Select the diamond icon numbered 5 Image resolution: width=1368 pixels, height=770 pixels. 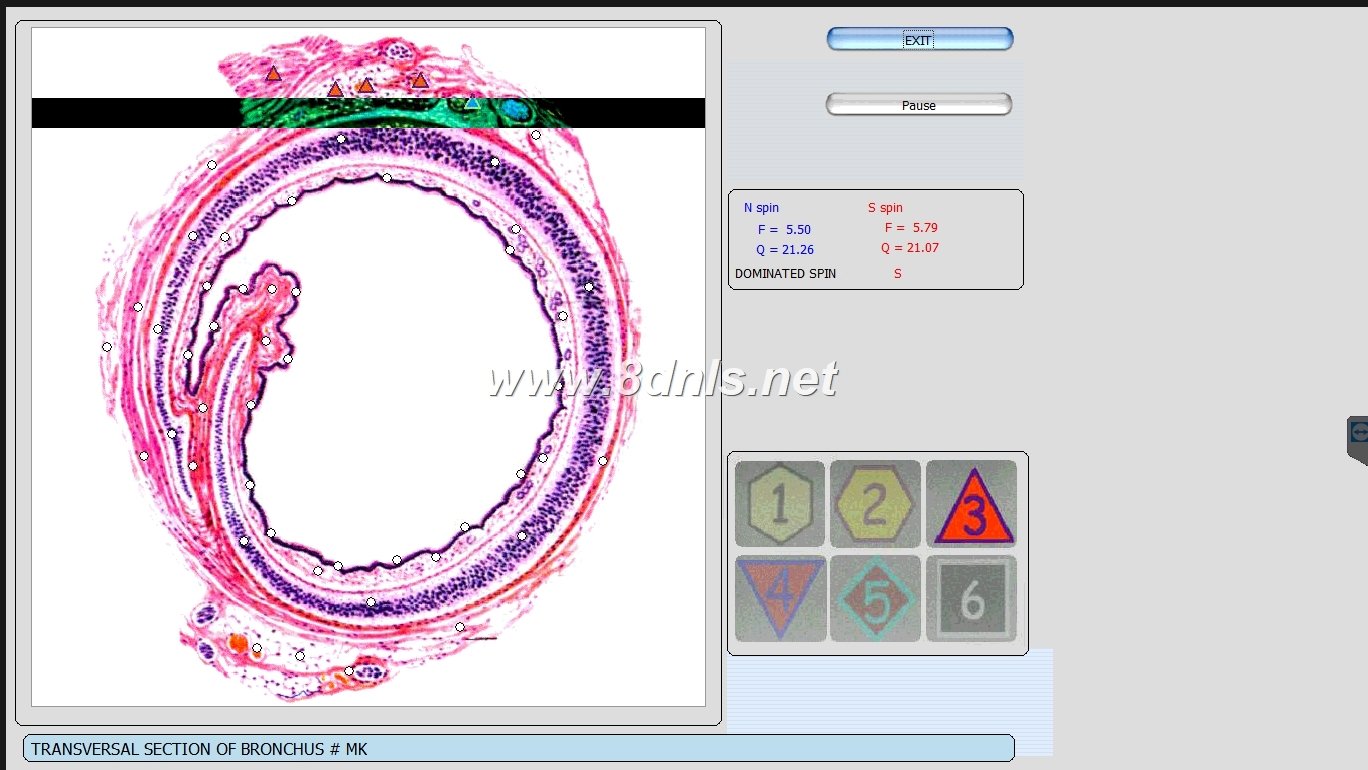[x=875, y=598]
